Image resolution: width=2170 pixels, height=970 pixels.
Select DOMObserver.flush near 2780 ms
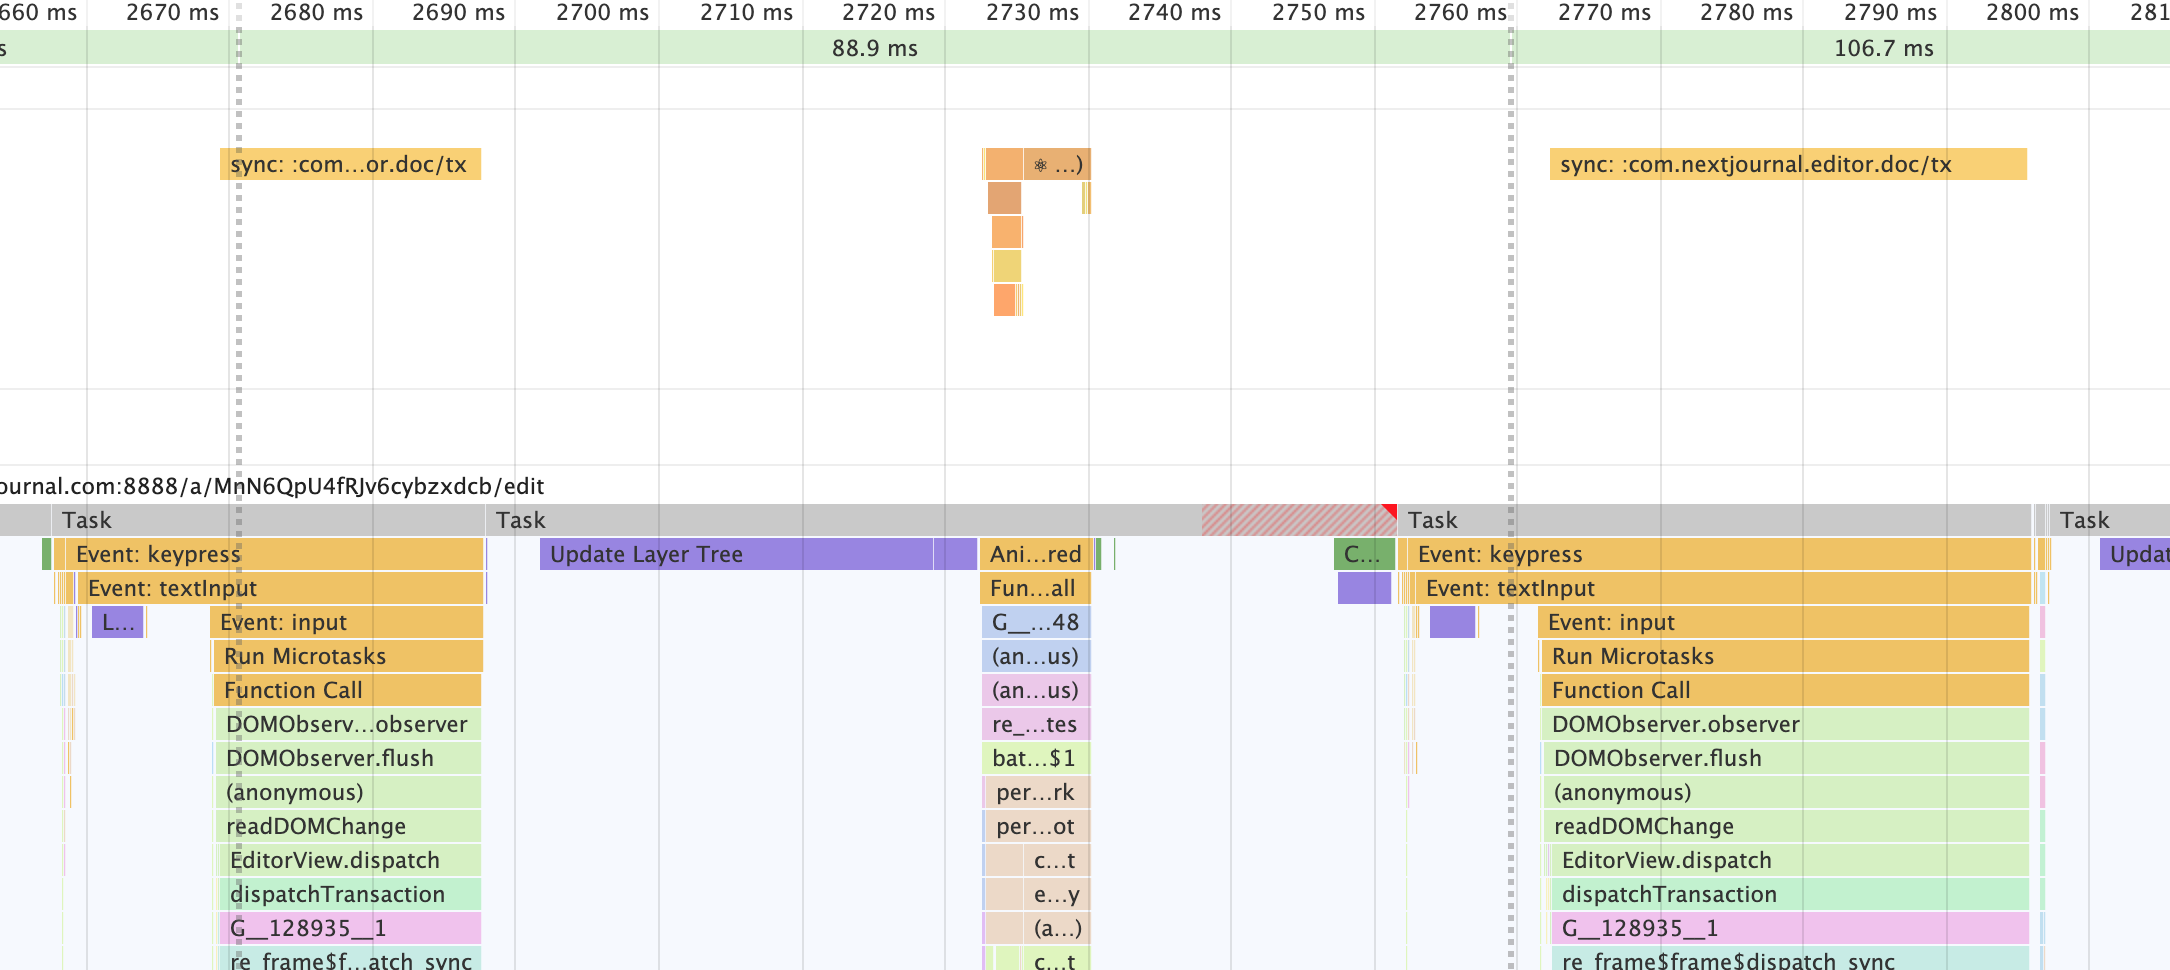coord(1787,758)
